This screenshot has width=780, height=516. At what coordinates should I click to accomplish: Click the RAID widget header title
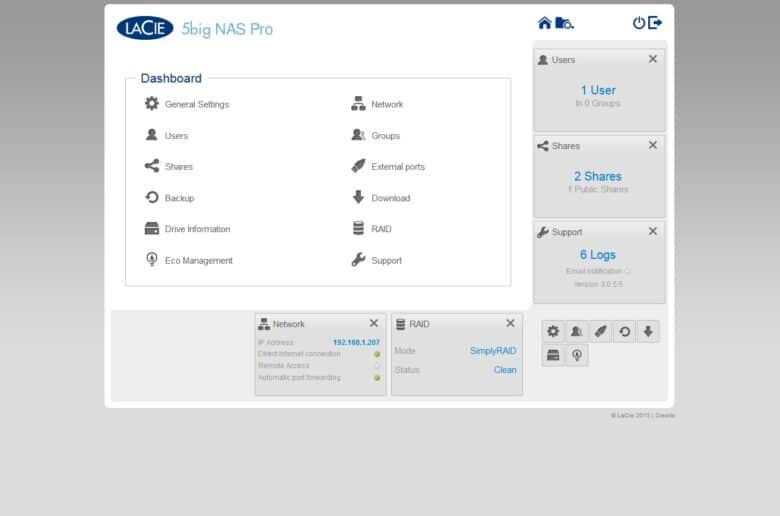point(419,324)
